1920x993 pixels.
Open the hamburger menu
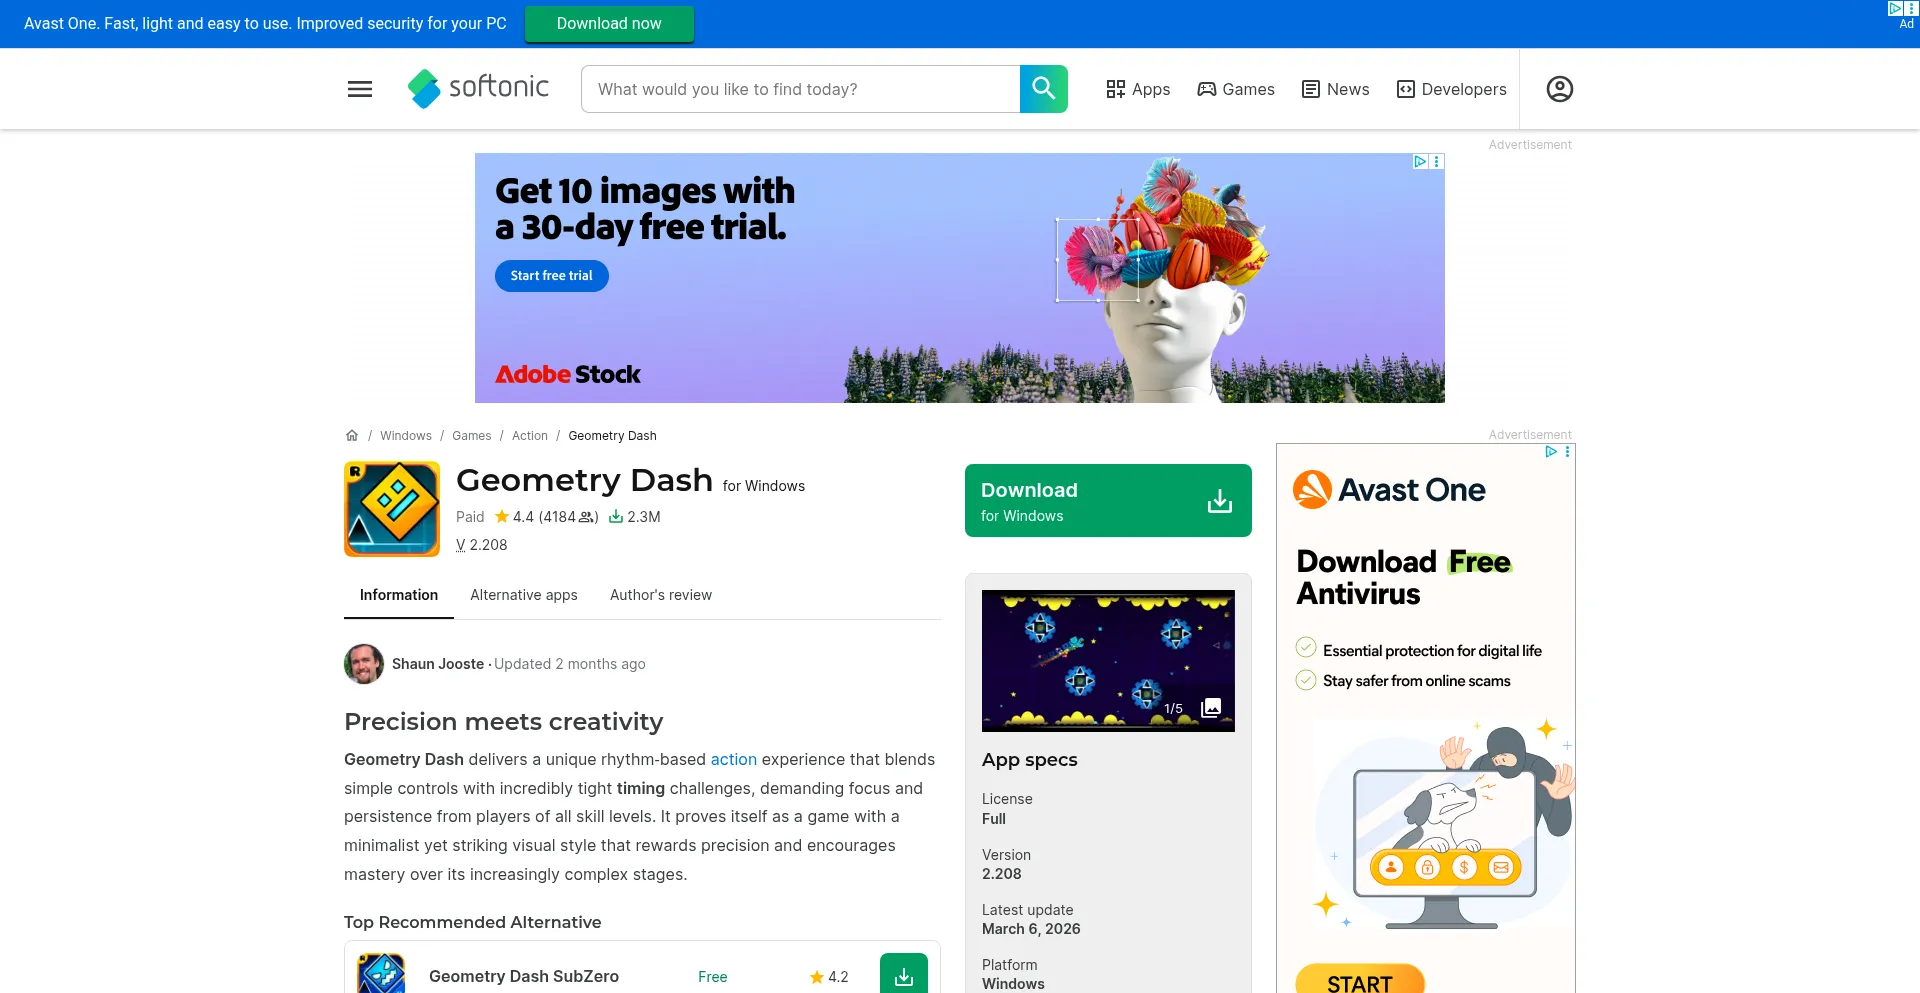(360, 89)
